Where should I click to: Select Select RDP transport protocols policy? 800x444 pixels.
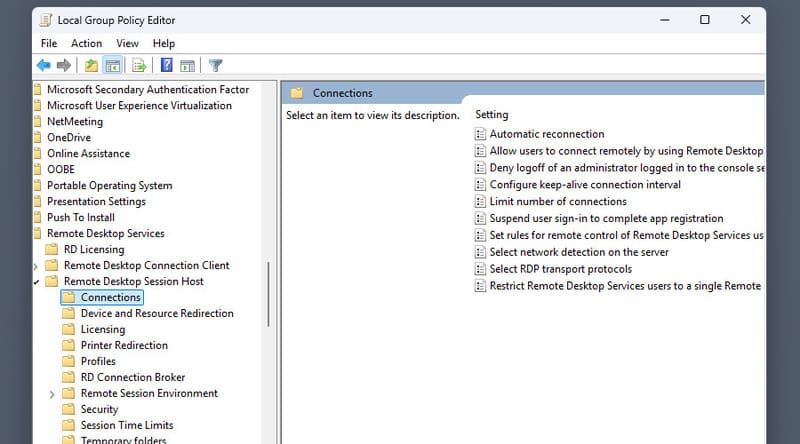pyautogui.click(x=560, y=270)
